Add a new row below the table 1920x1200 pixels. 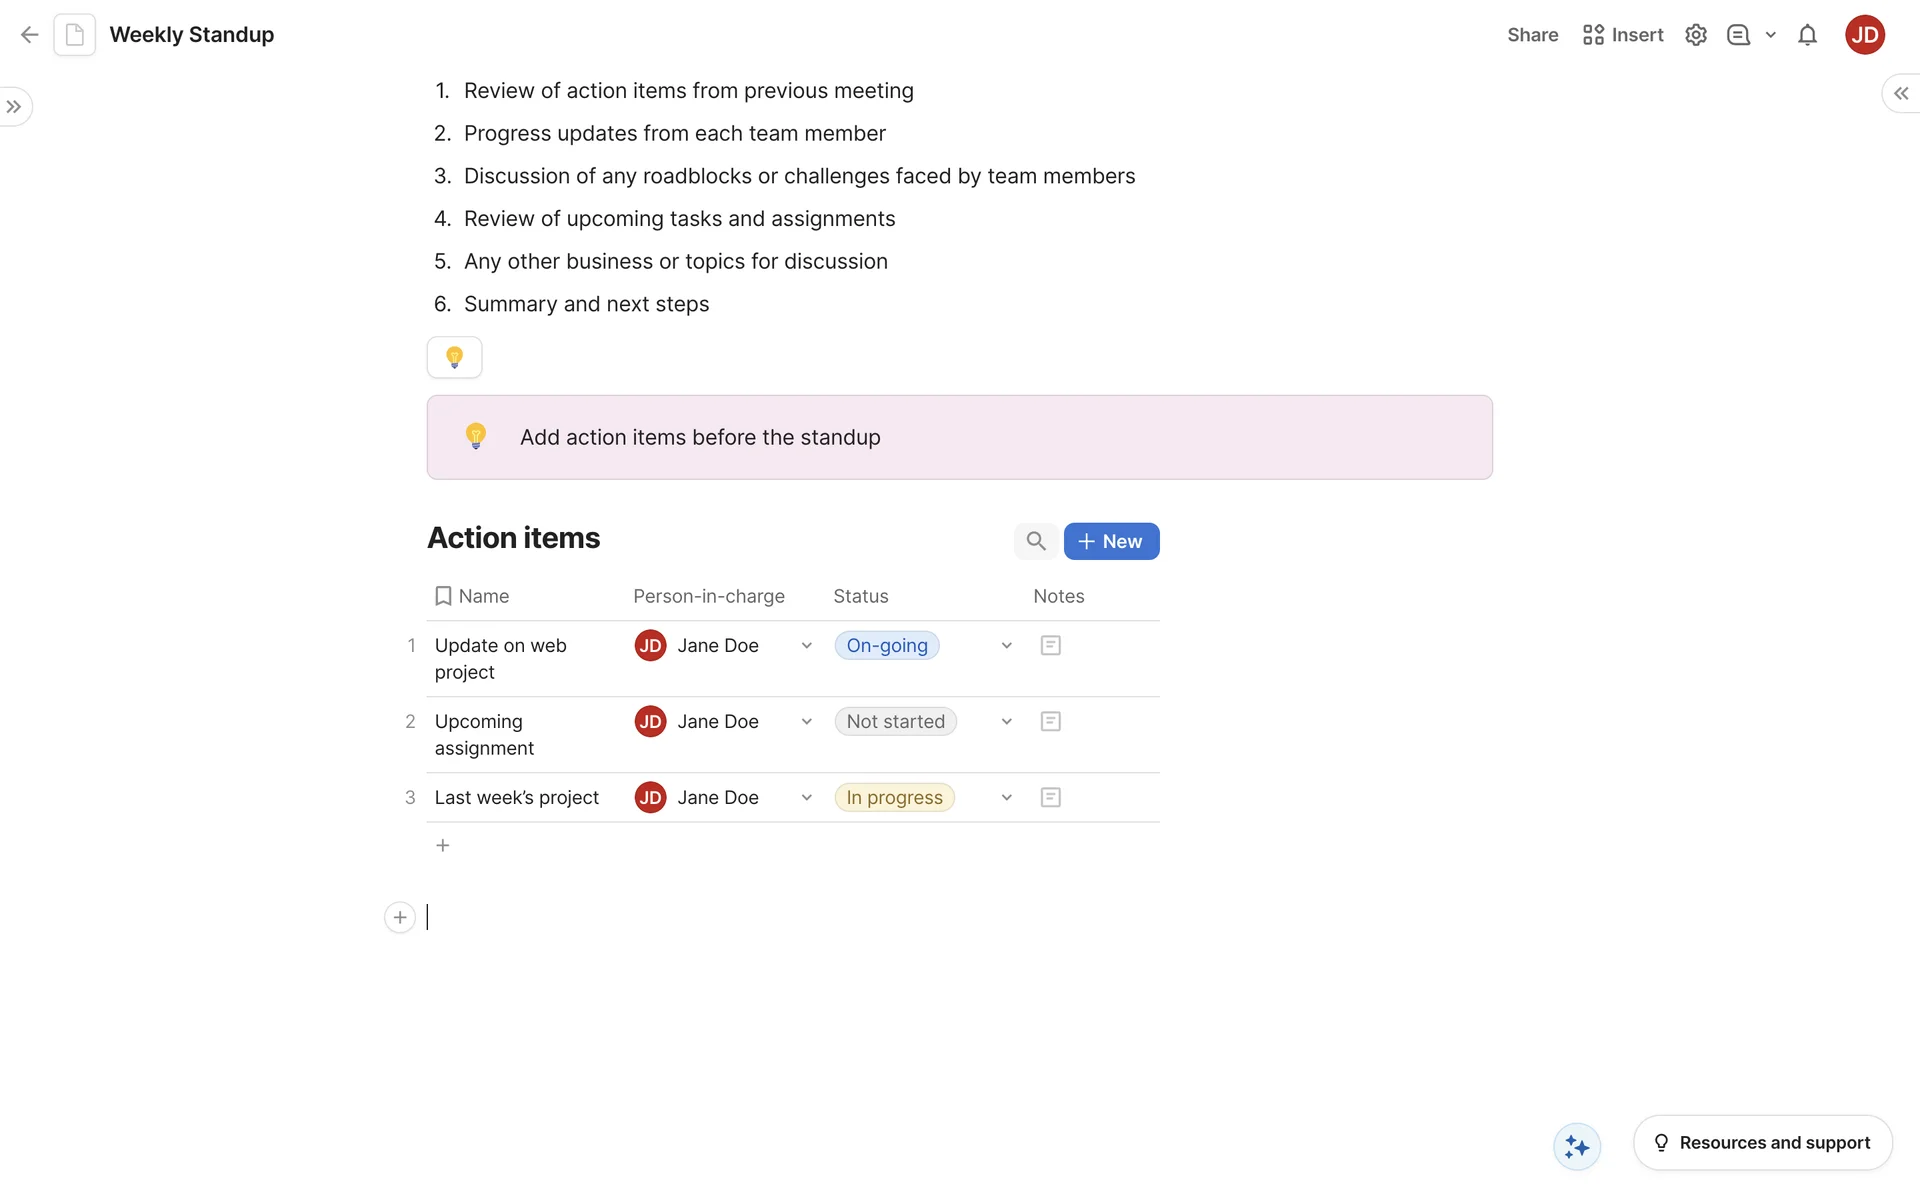443,846
